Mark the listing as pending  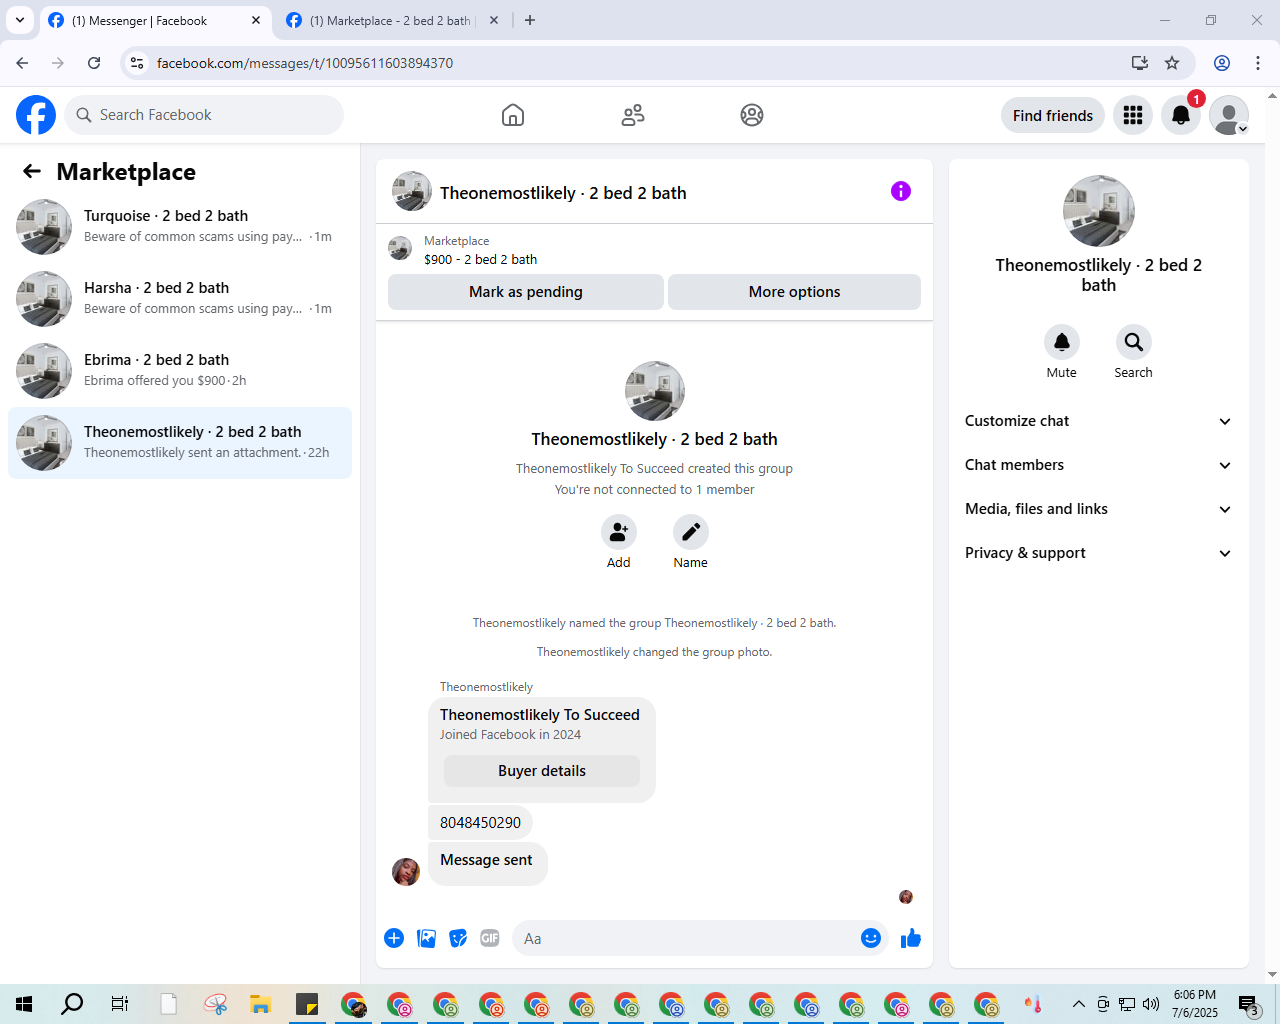coord(526,292)
